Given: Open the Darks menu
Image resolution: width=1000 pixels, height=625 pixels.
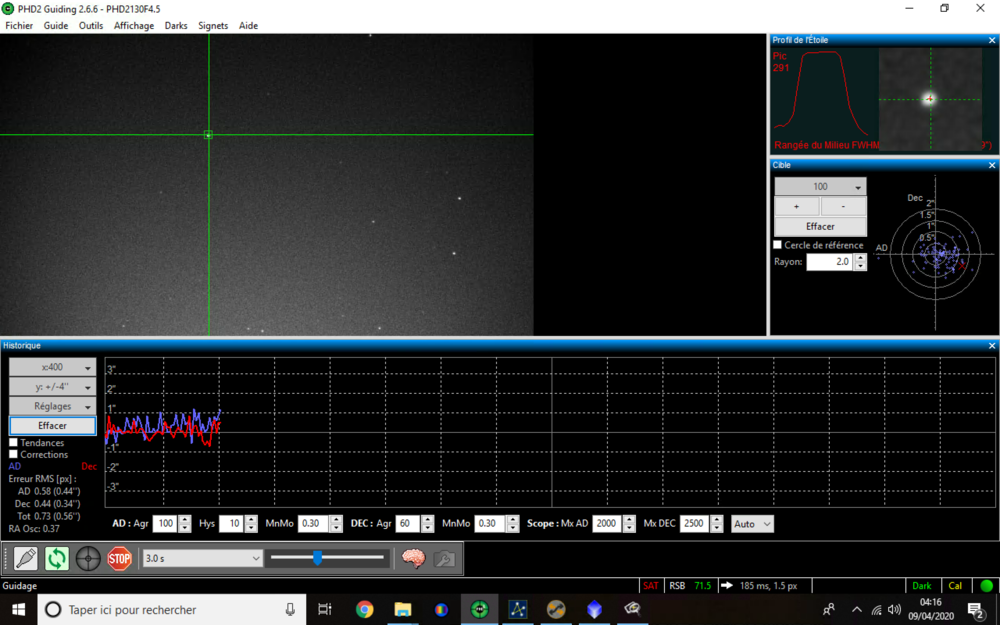Looking at the screenshot, I should click(x=176, y=26).
